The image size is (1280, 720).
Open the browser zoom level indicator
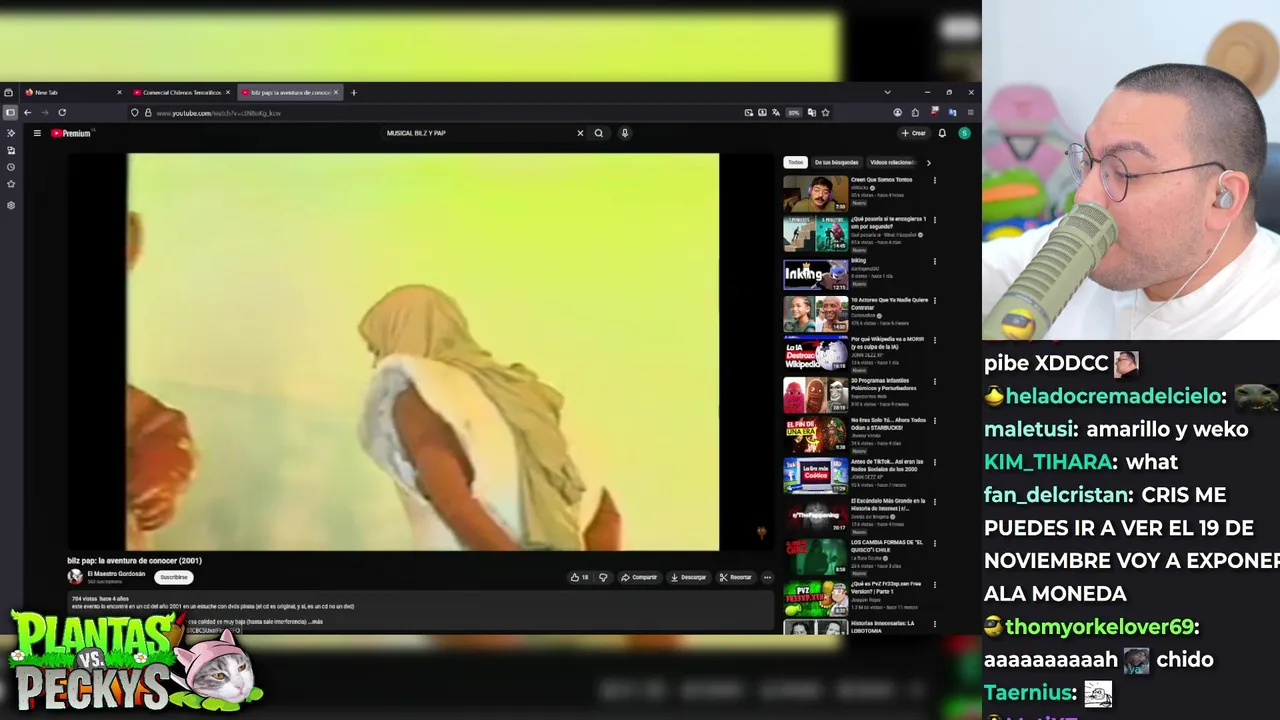794,113
